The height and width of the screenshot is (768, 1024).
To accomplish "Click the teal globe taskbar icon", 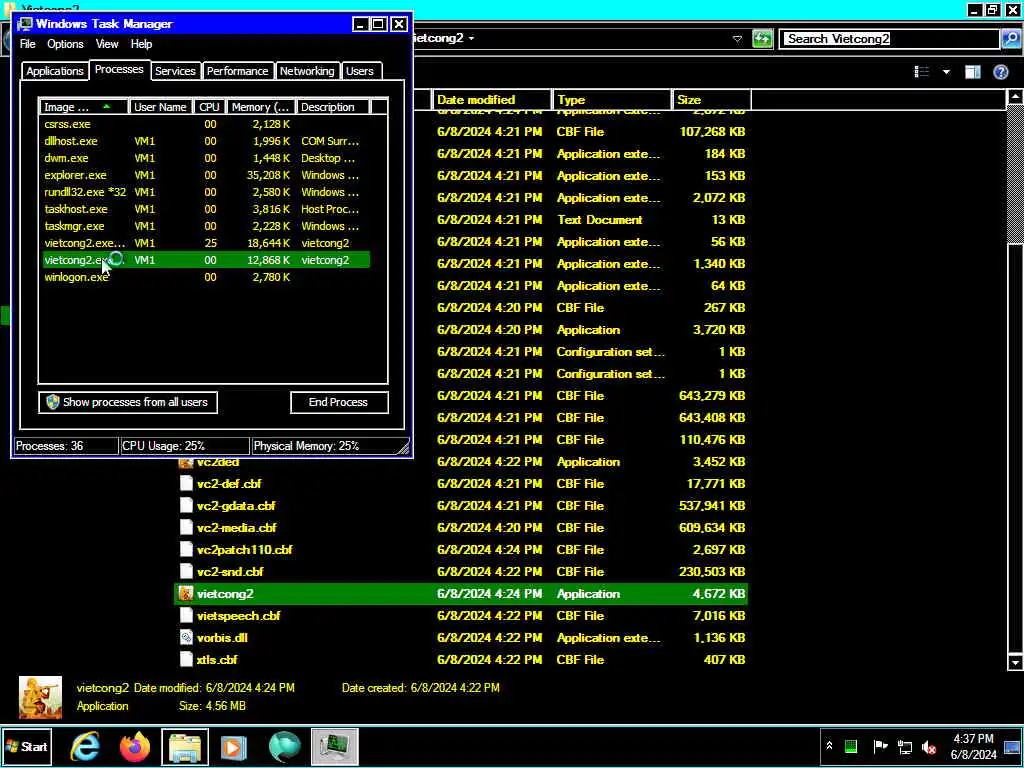I will coord(284,747).
